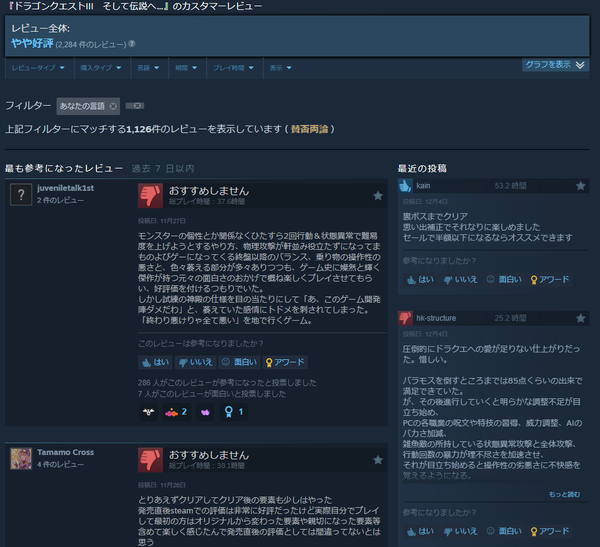Click the thumbs-up icon beside kain
Screen dimensions: 600x547
point(405,186)
